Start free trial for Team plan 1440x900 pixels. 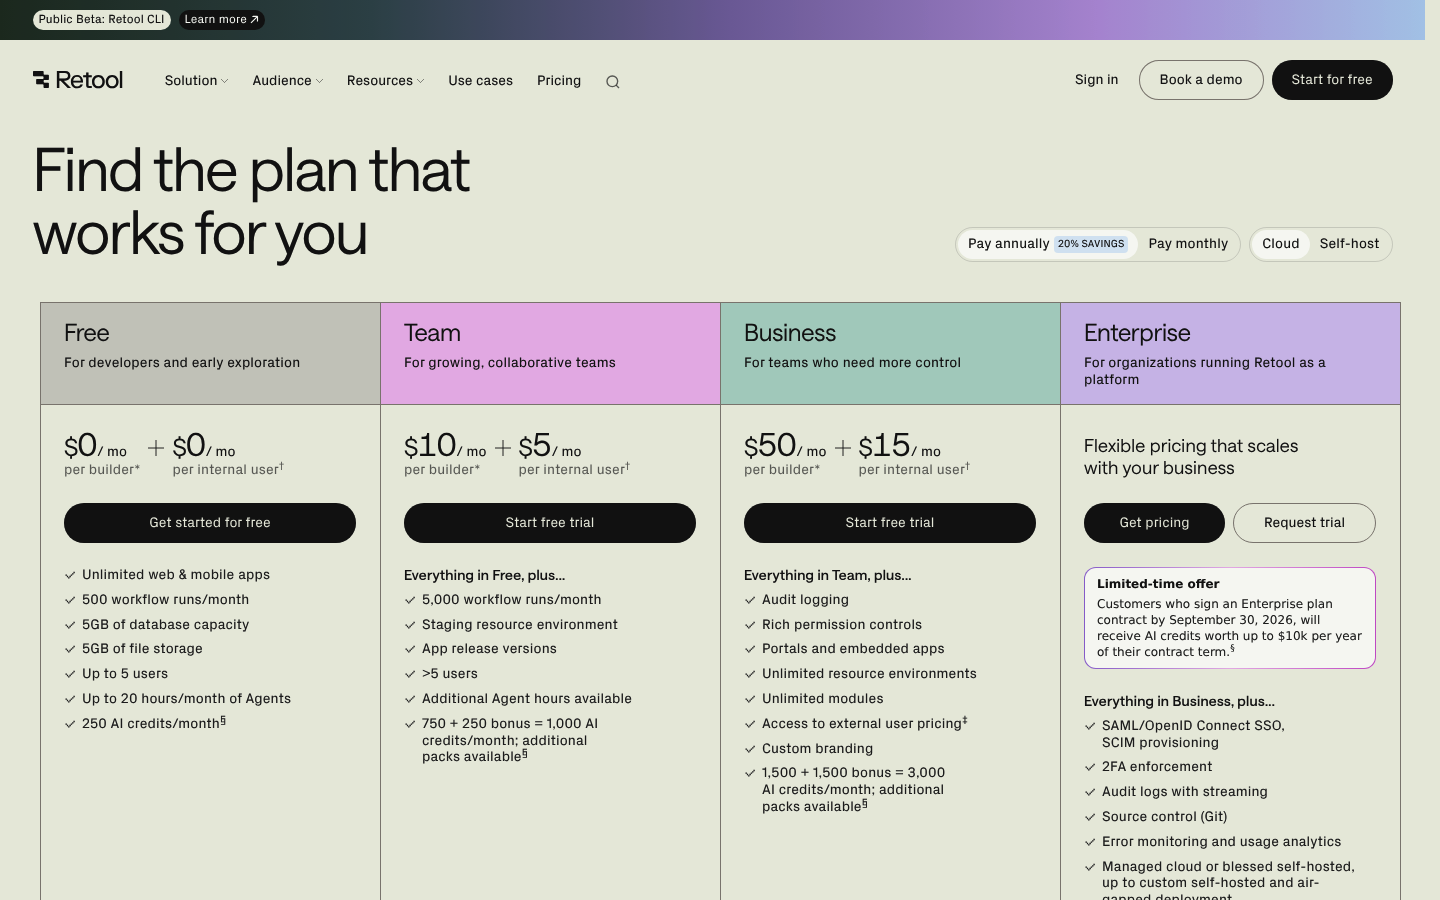(x=550, y=523)
